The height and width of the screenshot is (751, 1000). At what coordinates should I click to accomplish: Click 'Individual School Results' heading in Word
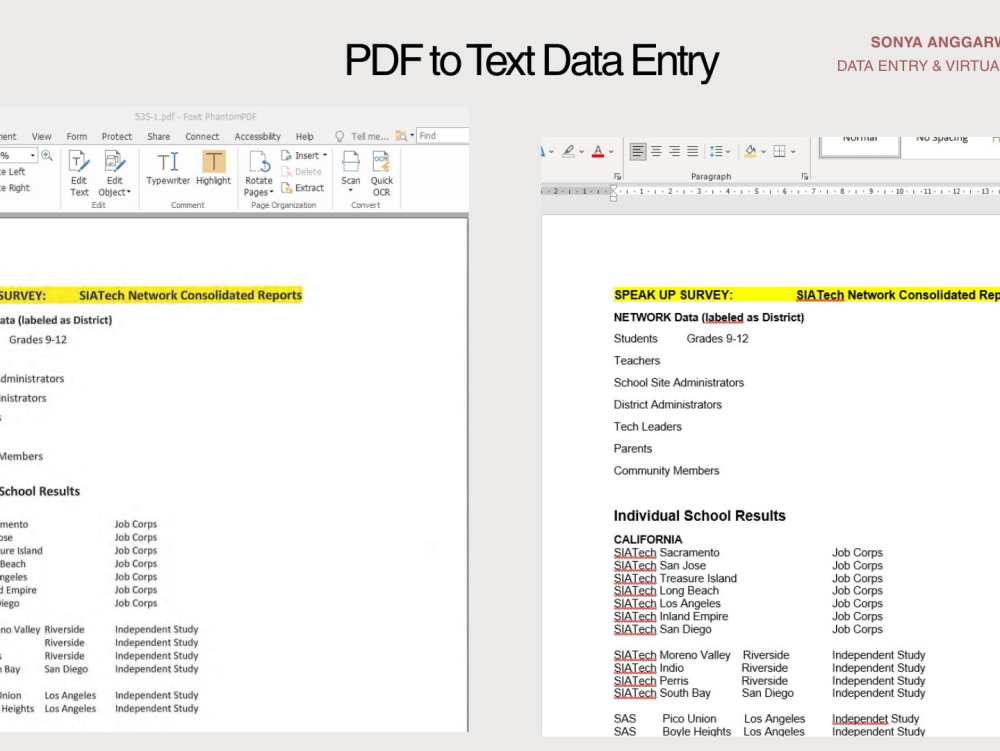pos(700,516)
